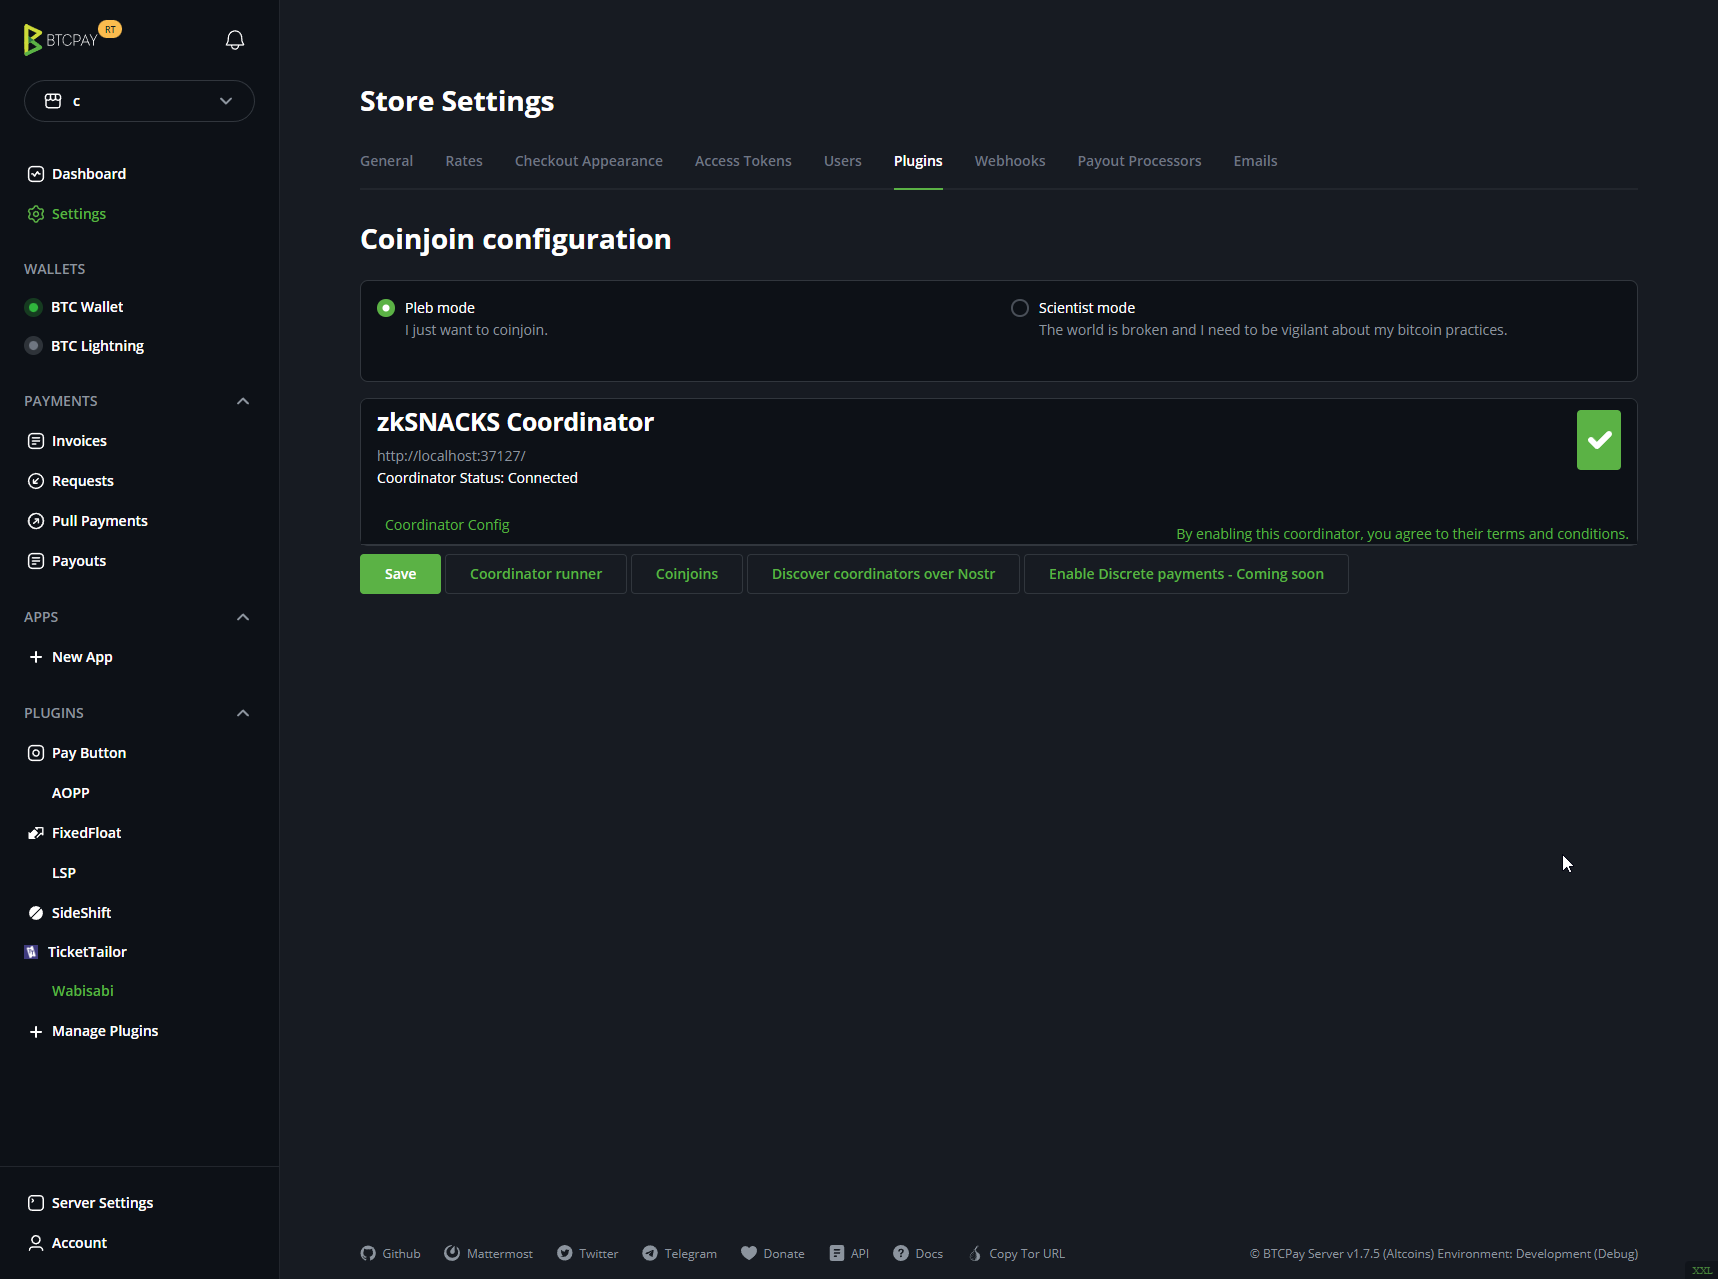Image resolution: width=1718 pixels, height=1279 pixels.
Task: Click the green Save button
Action: (x=400, y=574)
